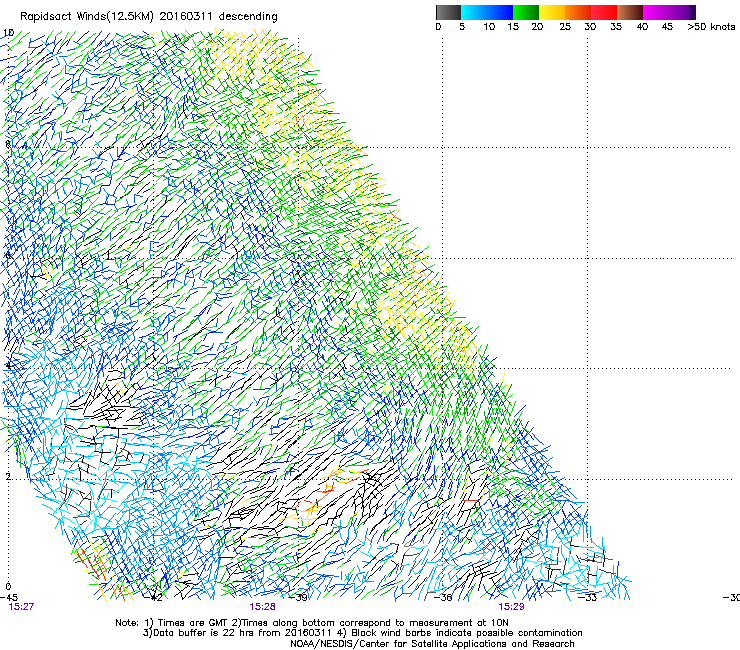Click the yellow 20-25 knots color band
This screenshot has height=650, width=740.
click(552, 12)
